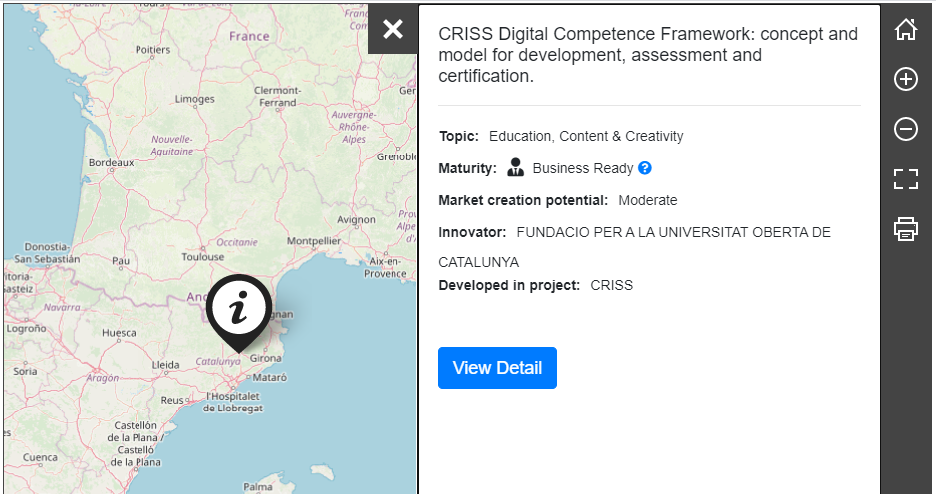Click the Home icon in sidebar
The width and height of the screenshot is (936, 494).
pos(906,29)
